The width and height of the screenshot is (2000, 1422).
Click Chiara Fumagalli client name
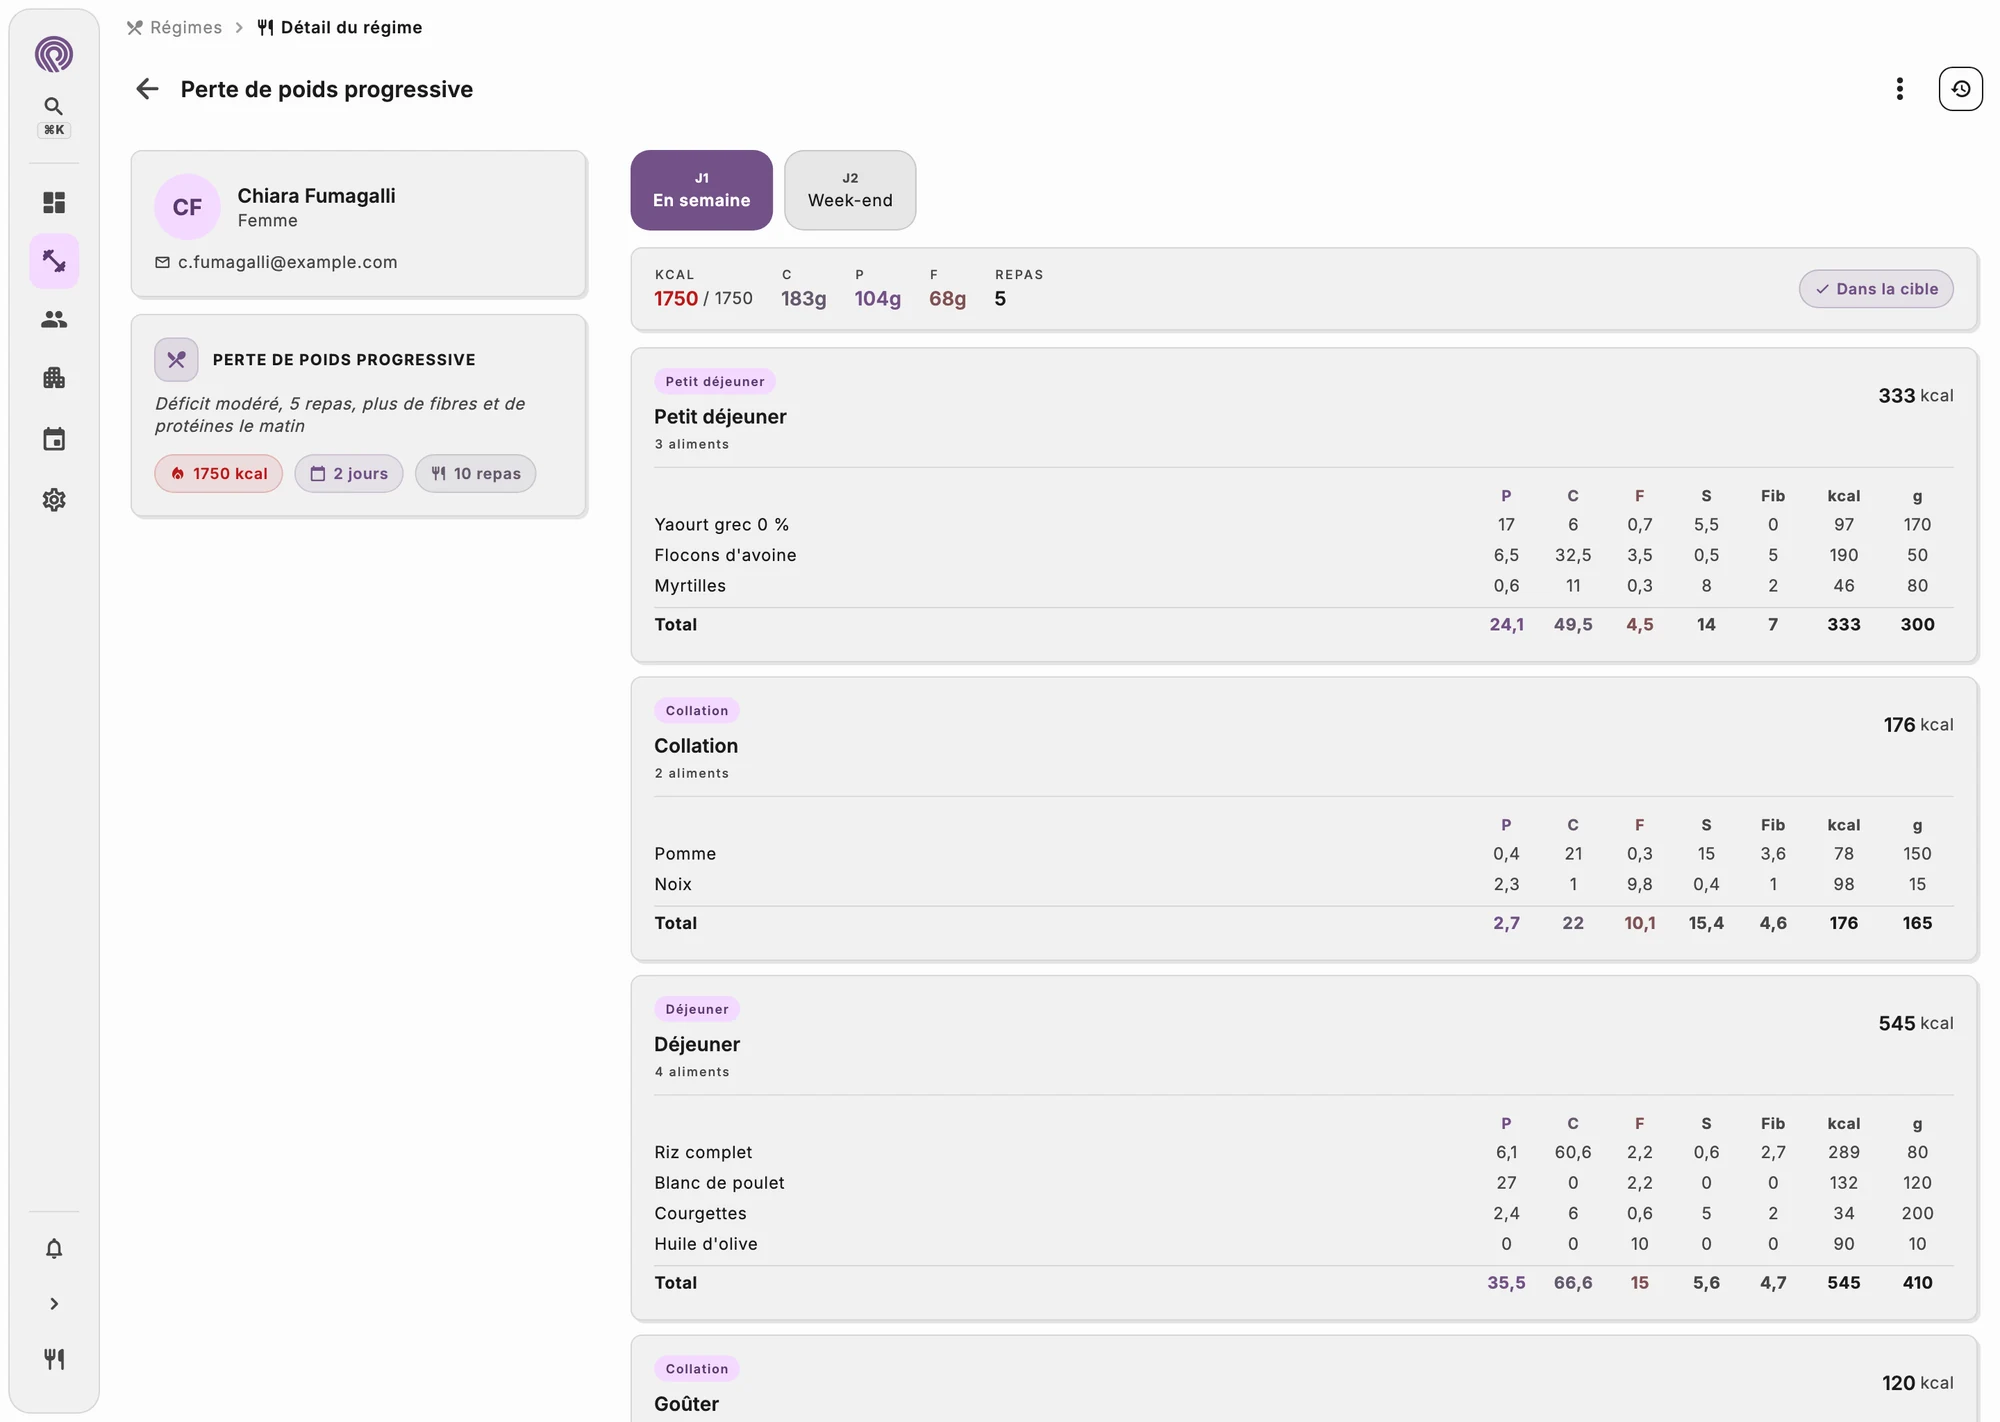click(316, 196)
